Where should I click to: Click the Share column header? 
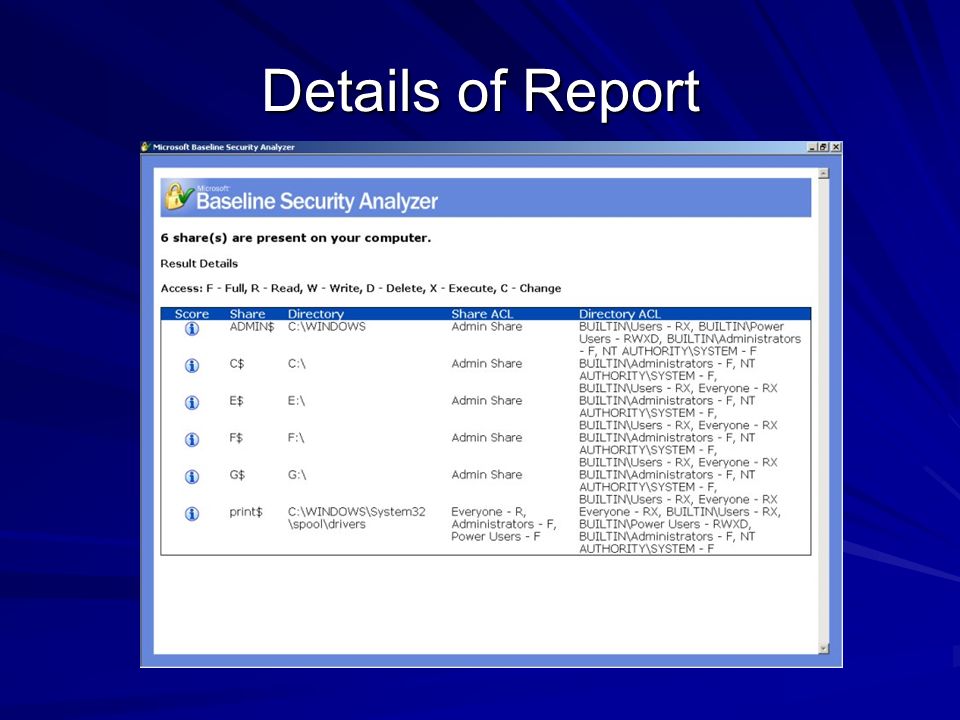coord(247,314)
